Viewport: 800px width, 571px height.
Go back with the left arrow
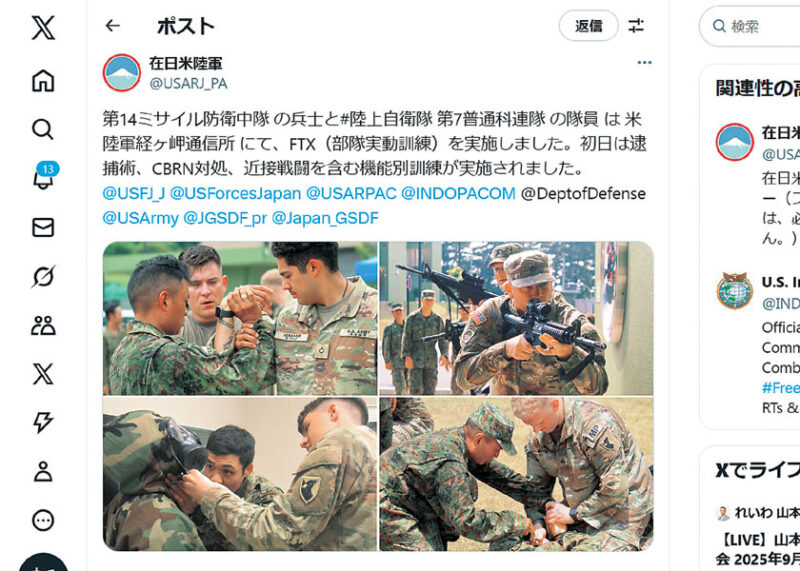click(x=113, y=26)
